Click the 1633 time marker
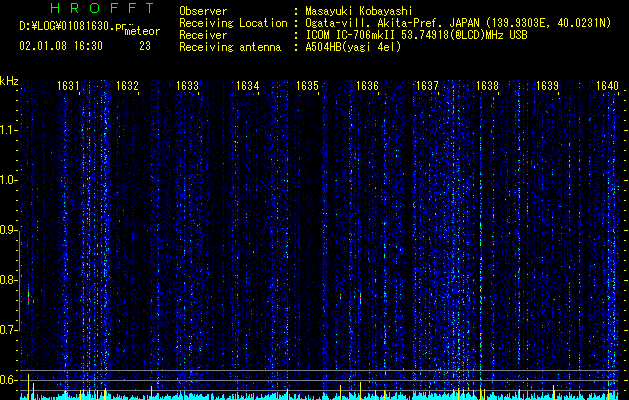Image resolution: width=629 pixels, height=400 pixels. tap(187, 86)
